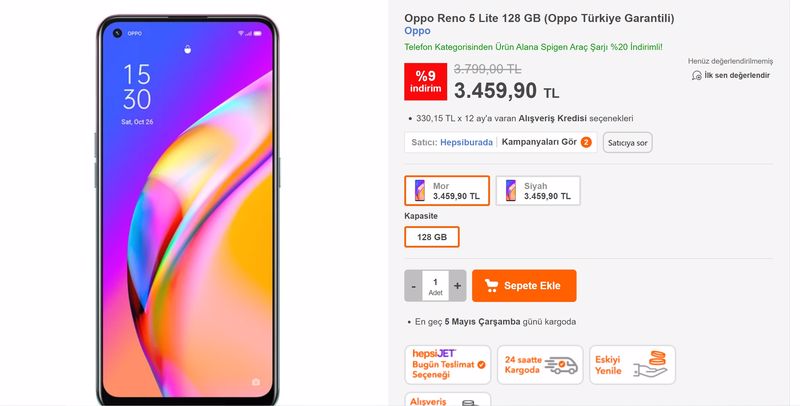Open the Hepsiburada seller link
Viewport: 800px width, 406px height.
click(466, 142)
